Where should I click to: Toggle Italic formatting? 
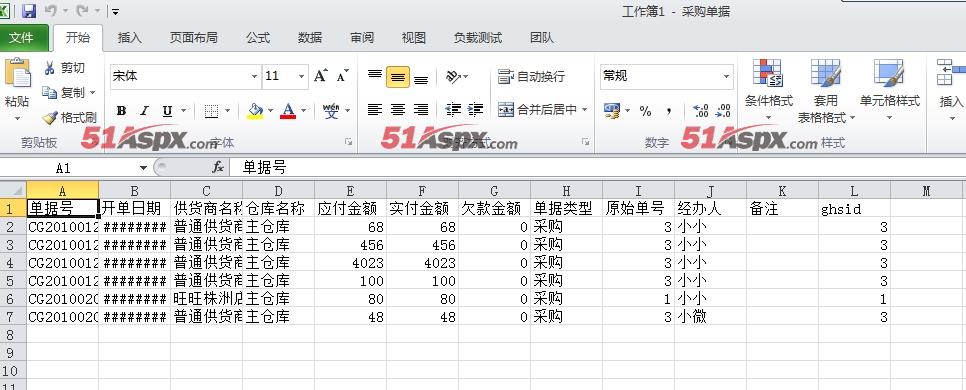(x=144, y=111)
